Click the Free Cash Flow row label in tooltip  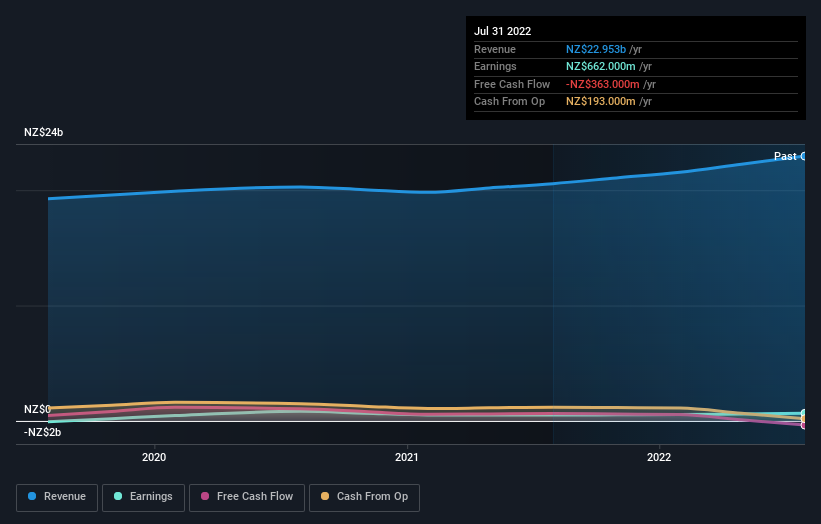[512, 84]
